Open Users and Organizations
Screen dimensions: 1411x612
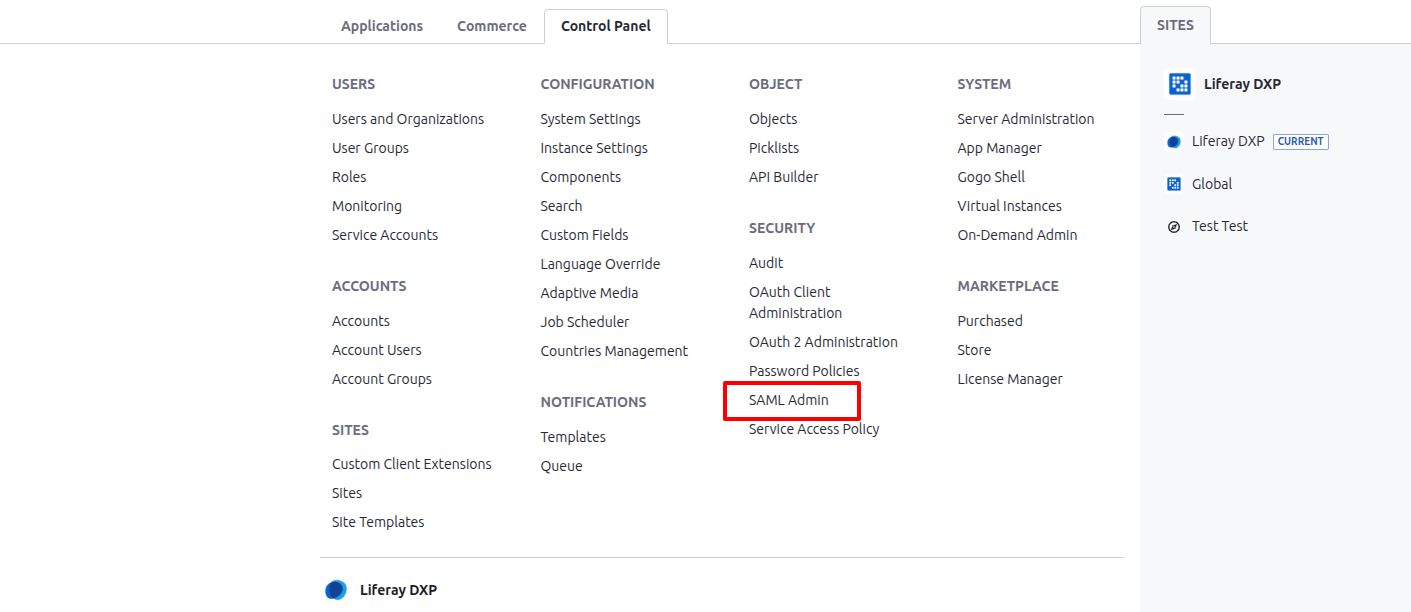tap(408, 119)
